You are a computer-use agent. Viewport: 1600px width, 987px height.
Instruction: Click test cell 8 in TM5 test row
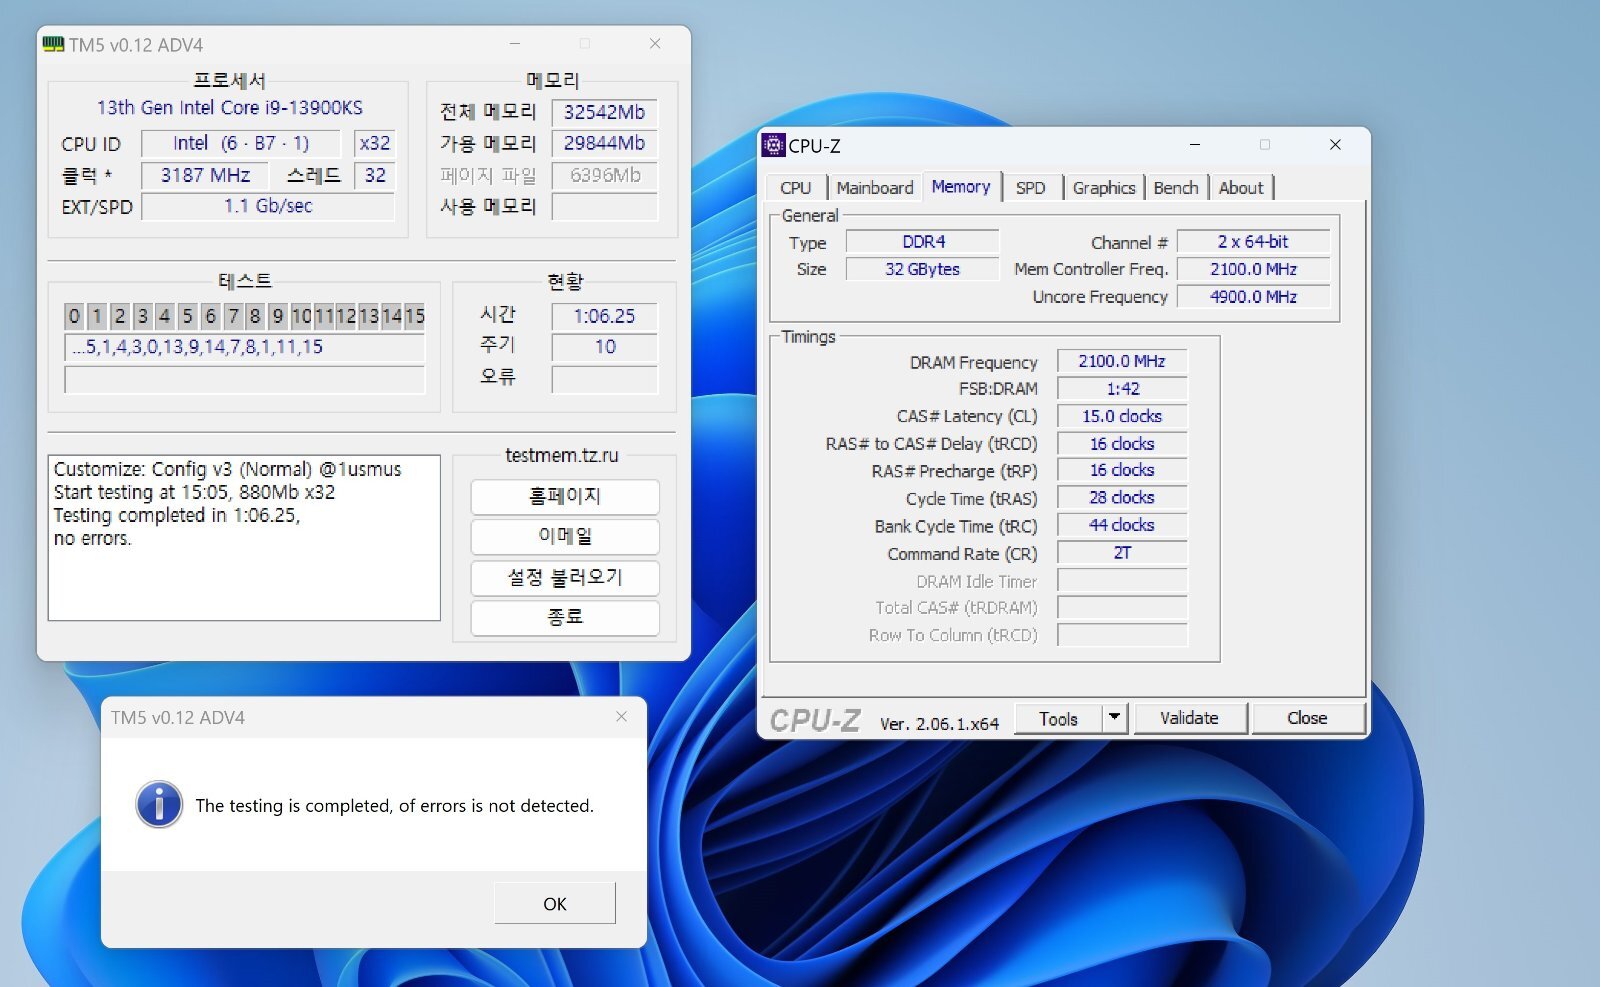(x=255, y=316)
